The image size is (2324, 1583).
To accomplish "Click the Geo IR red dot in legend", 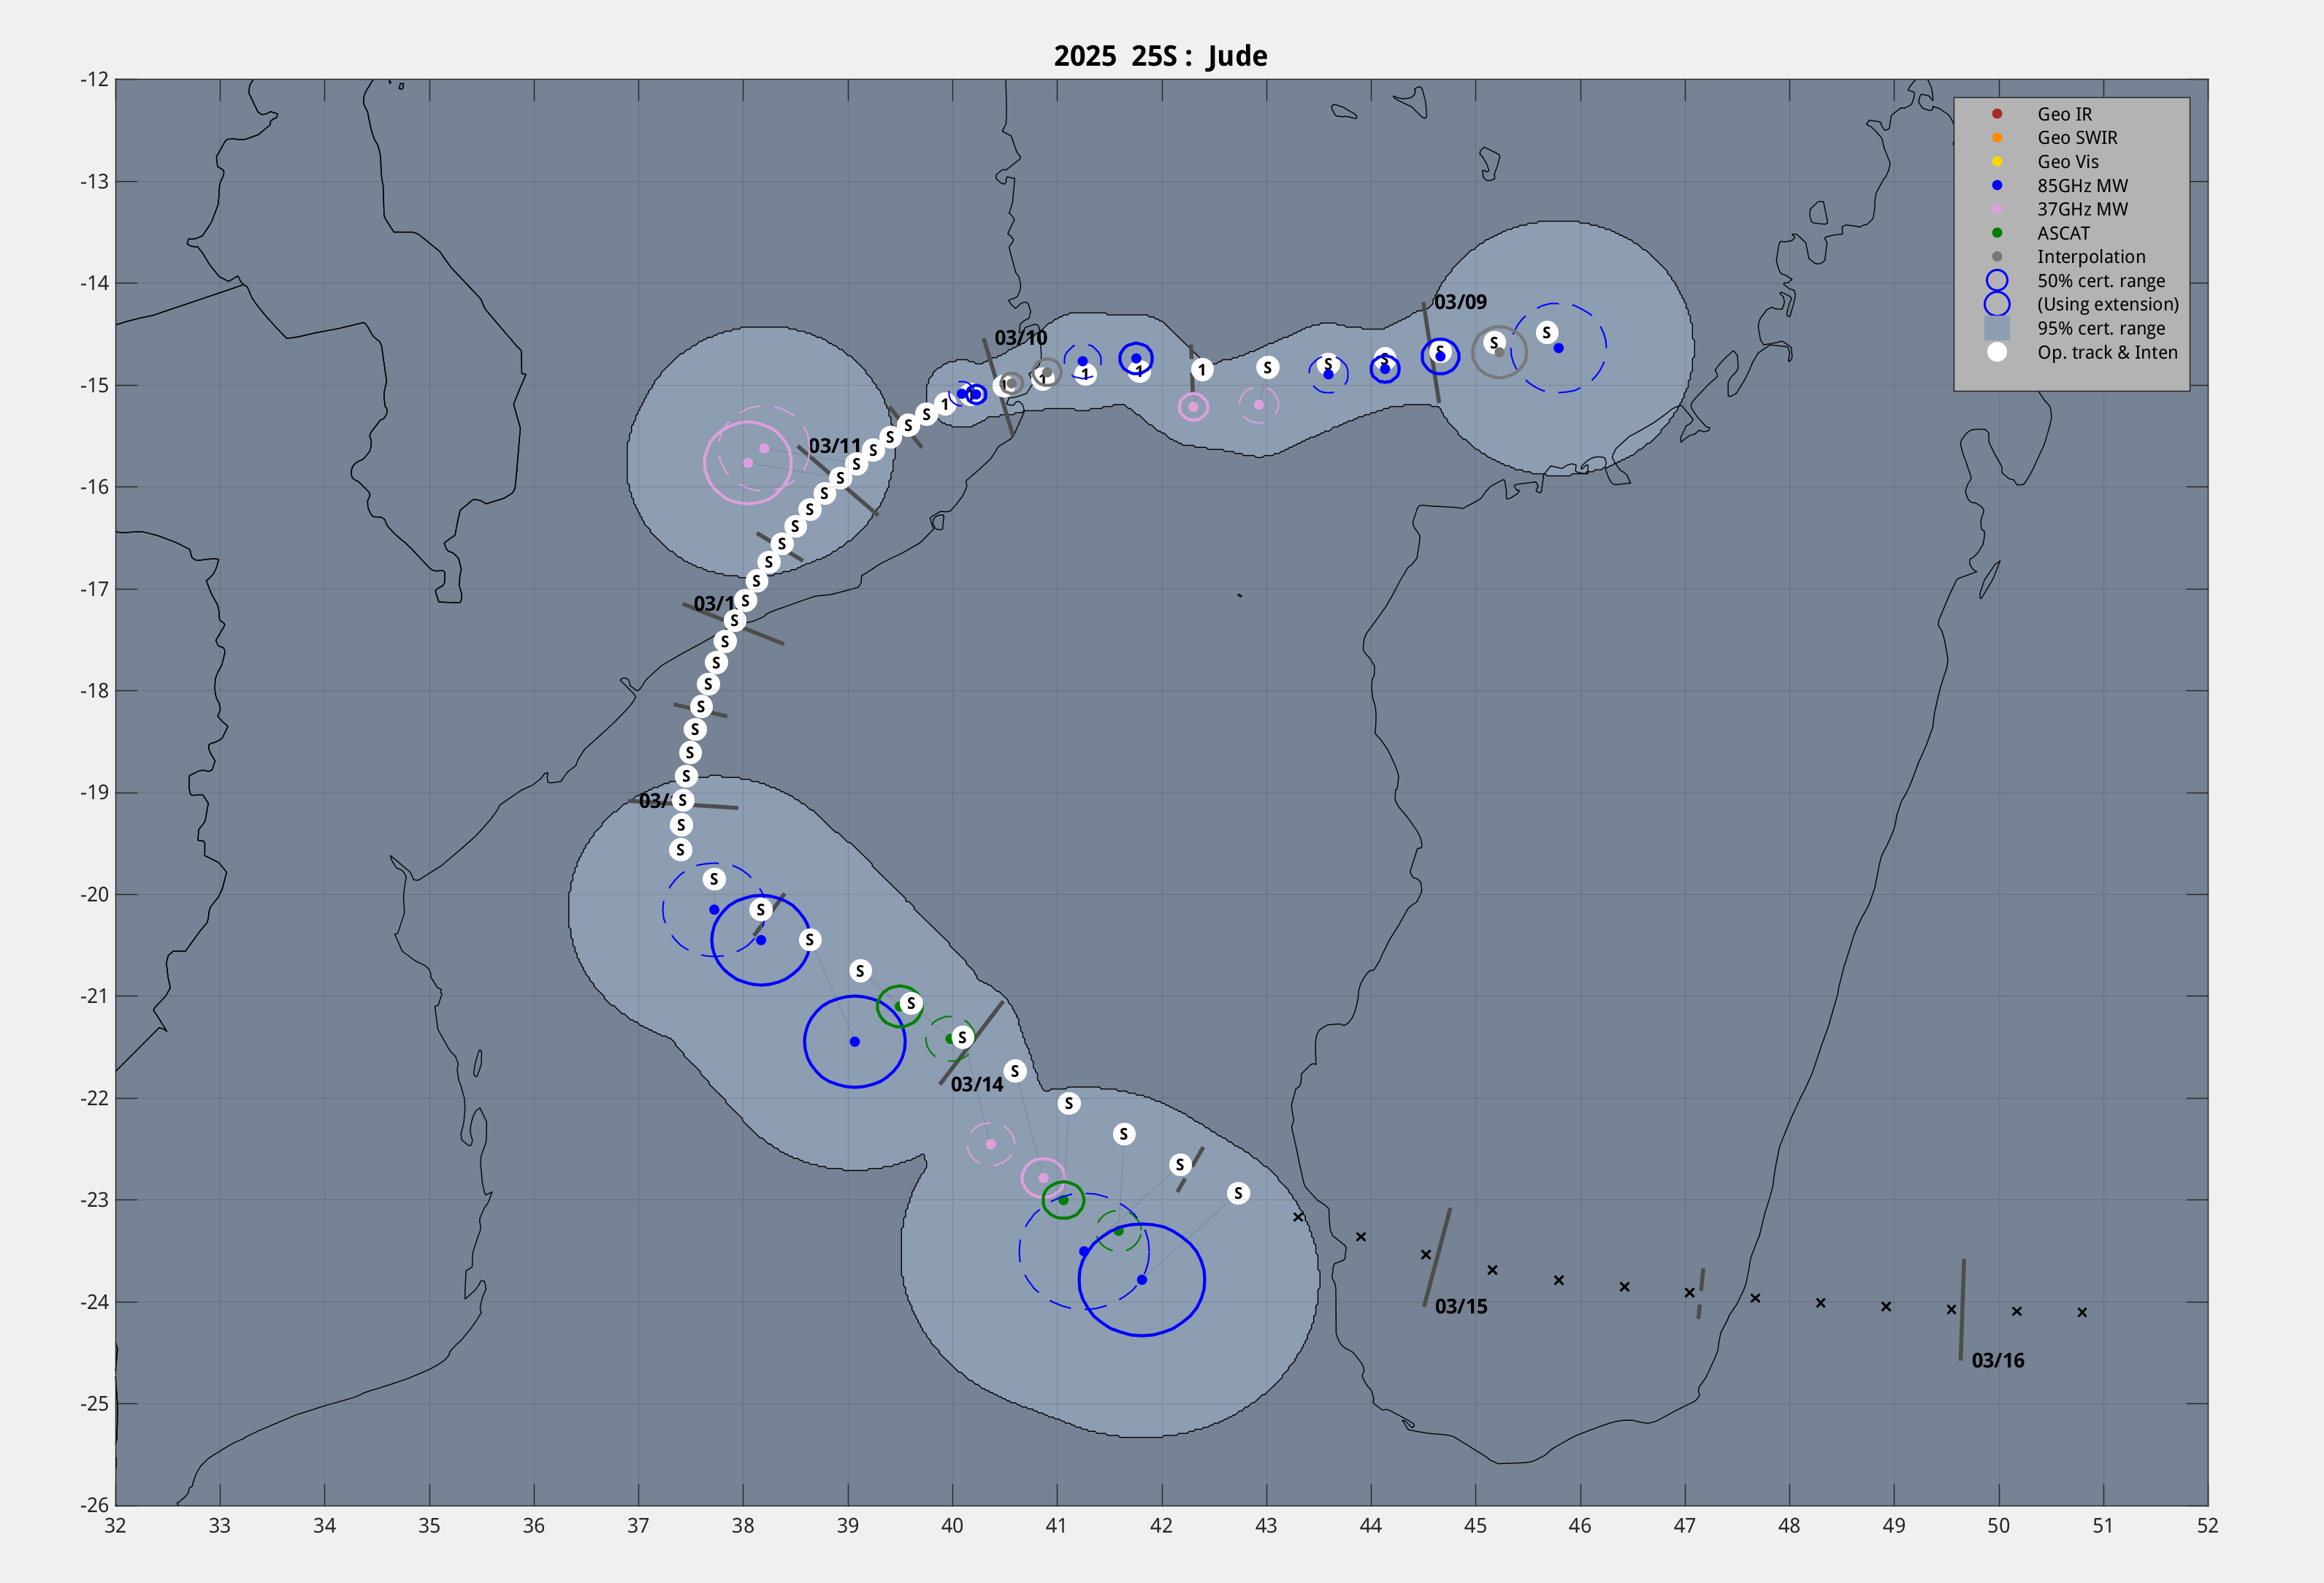I will pyautogui.click(x=1996, y=114).
